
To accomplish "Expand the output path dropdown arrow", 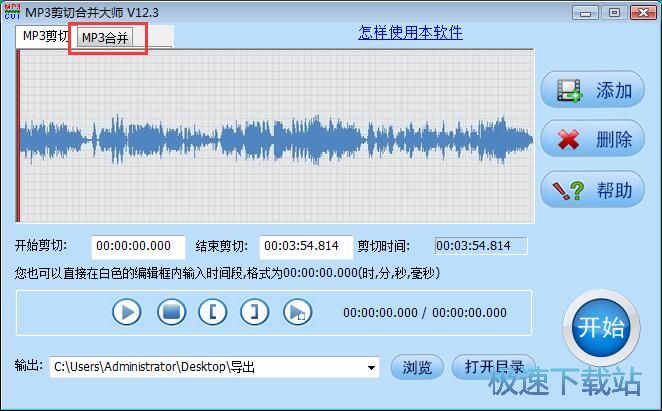I will click(x=371, y=367).
